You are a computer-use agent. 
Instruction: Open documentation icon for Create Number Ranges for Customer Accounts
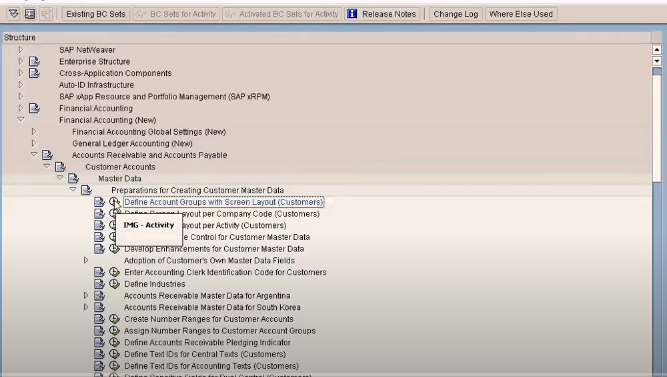click(x=100, y=319)
